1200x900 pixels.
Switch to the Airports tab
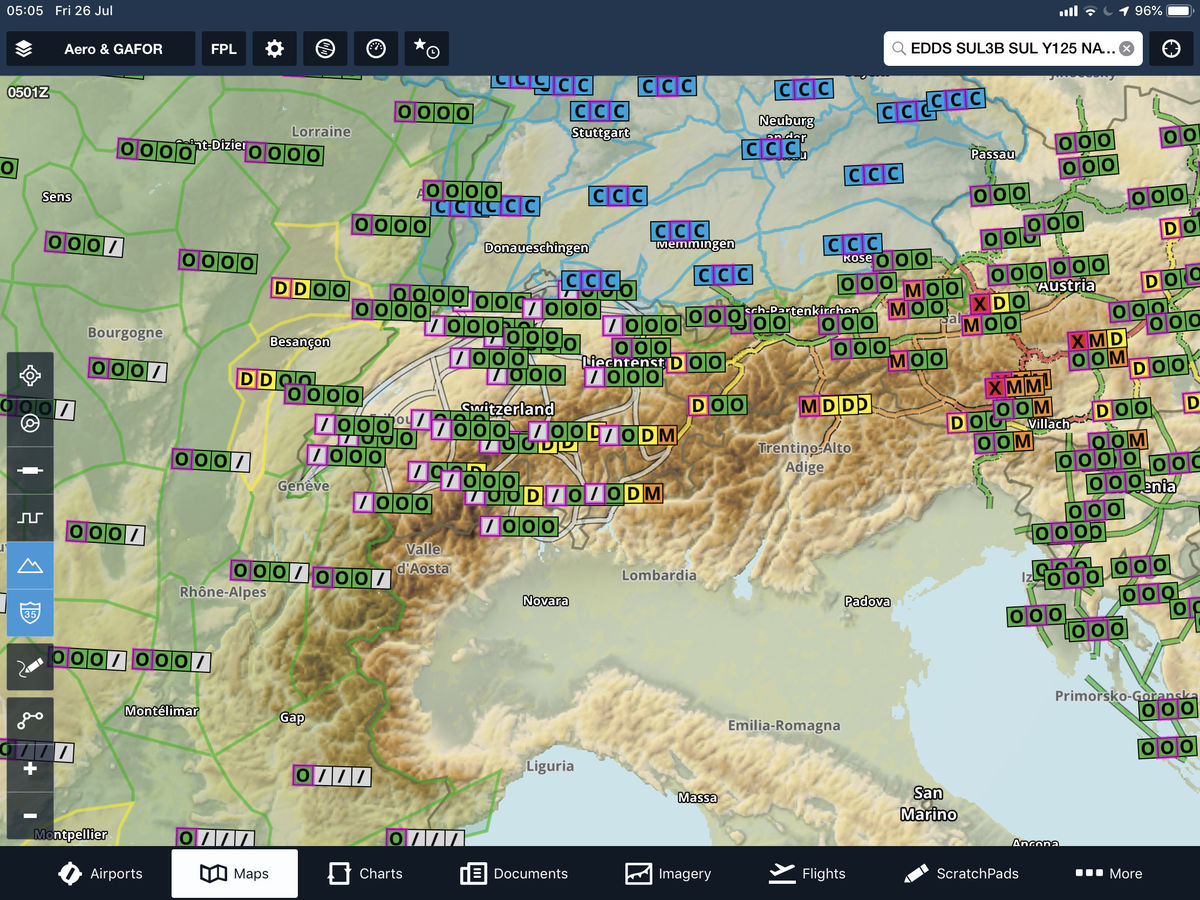click(x=100, y=873)
